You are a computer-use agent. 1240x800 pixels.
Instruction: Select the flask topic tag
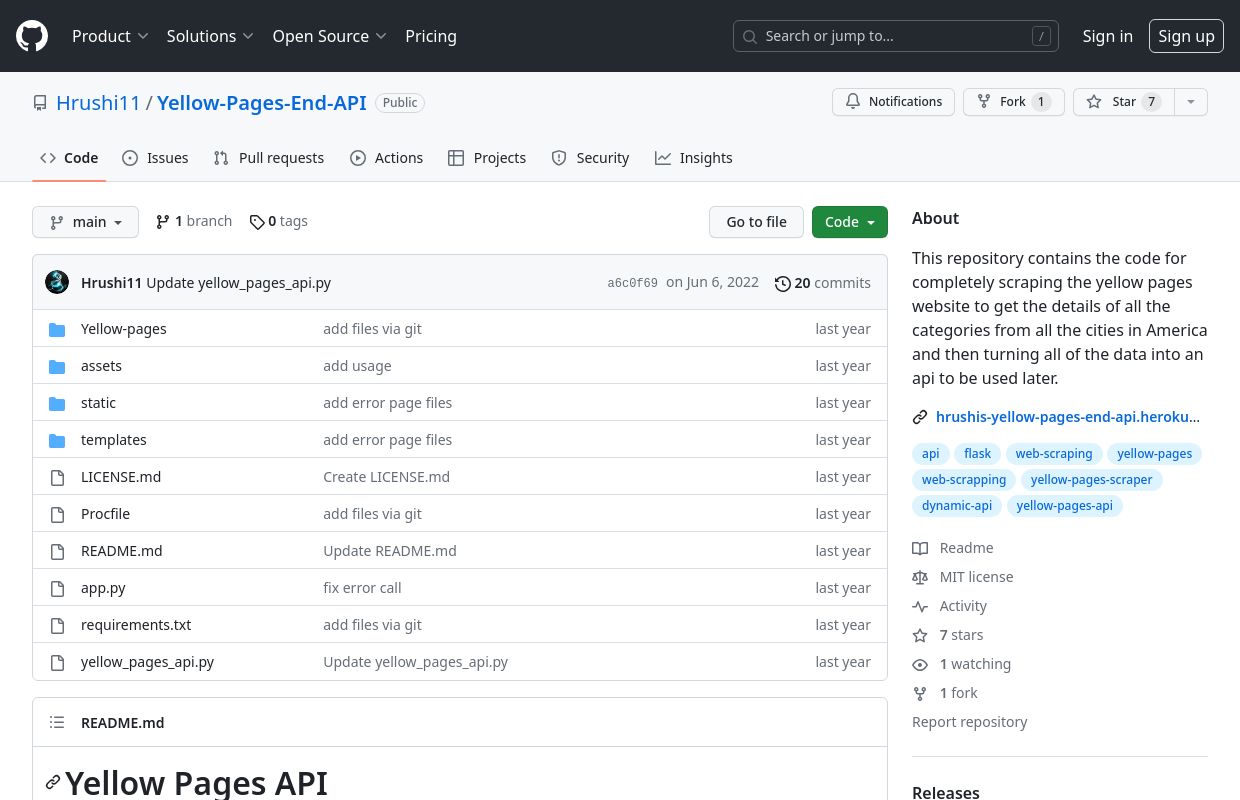[x=977, y=454]
